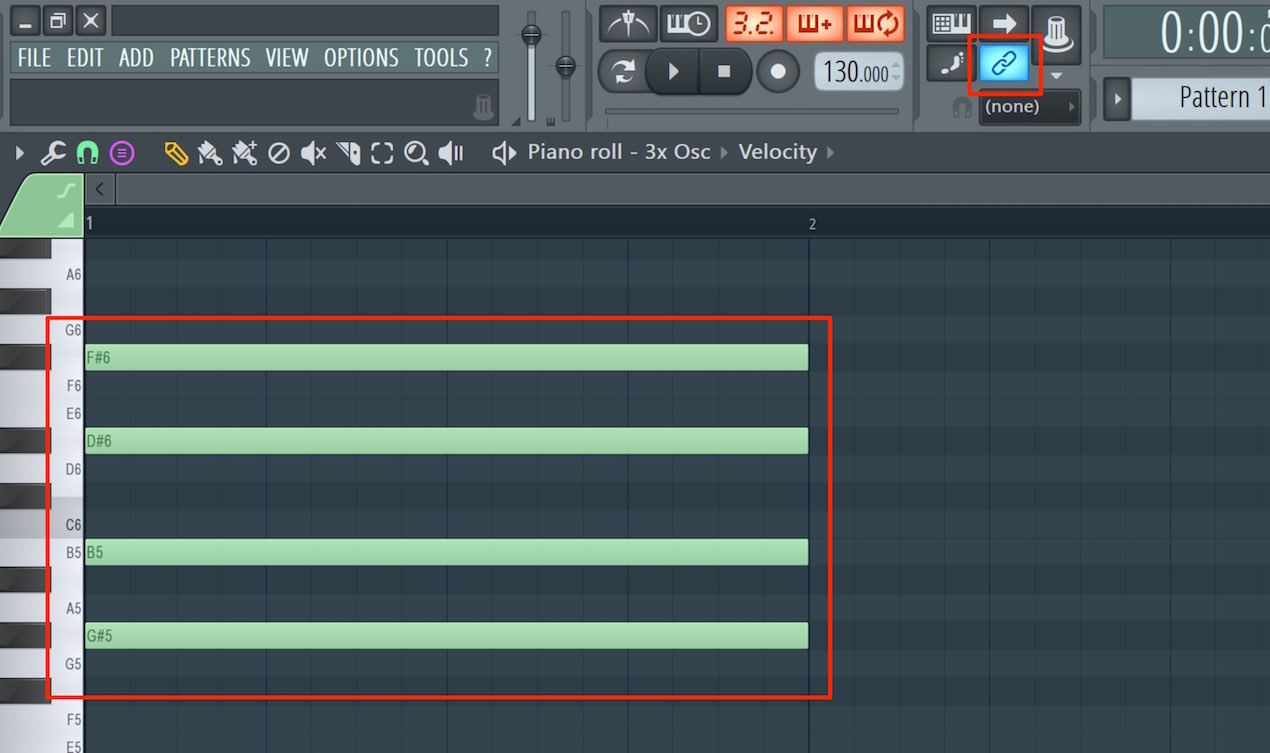
Task: Click the green piano roll corner tab
Action: pos(42,205)
